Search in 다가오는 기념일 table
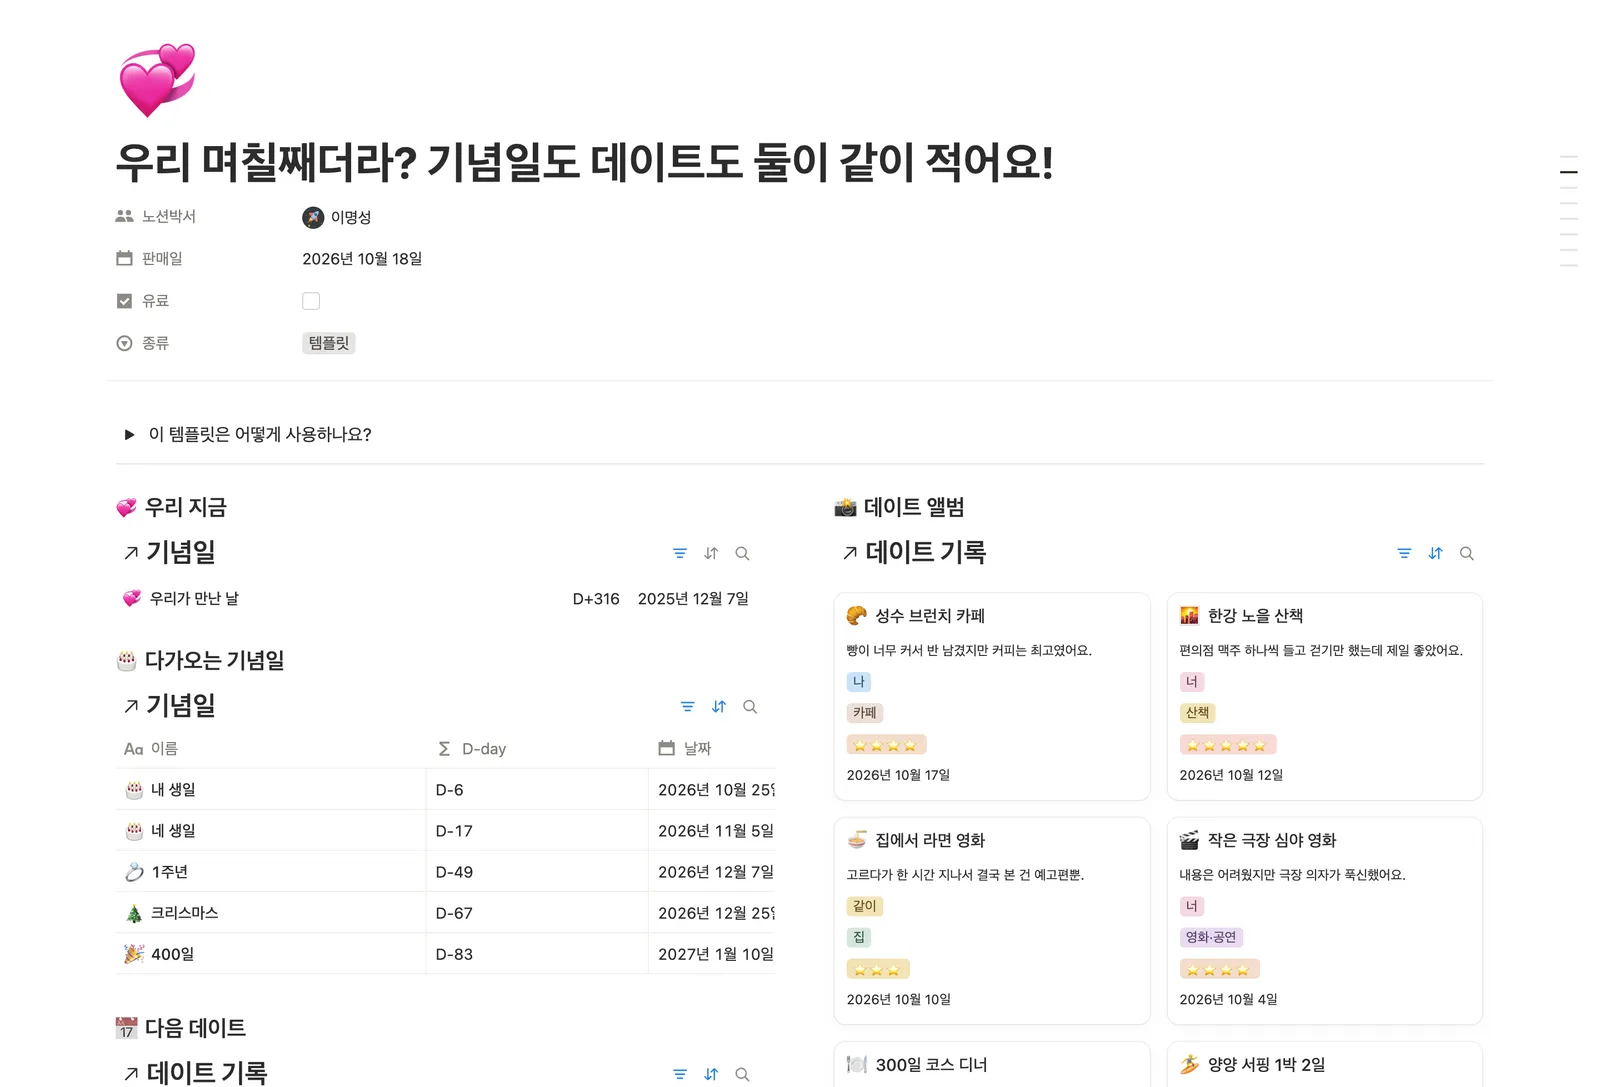Image resolution: width=1600 pixels, height=1087 pixels. coord(750,707)
